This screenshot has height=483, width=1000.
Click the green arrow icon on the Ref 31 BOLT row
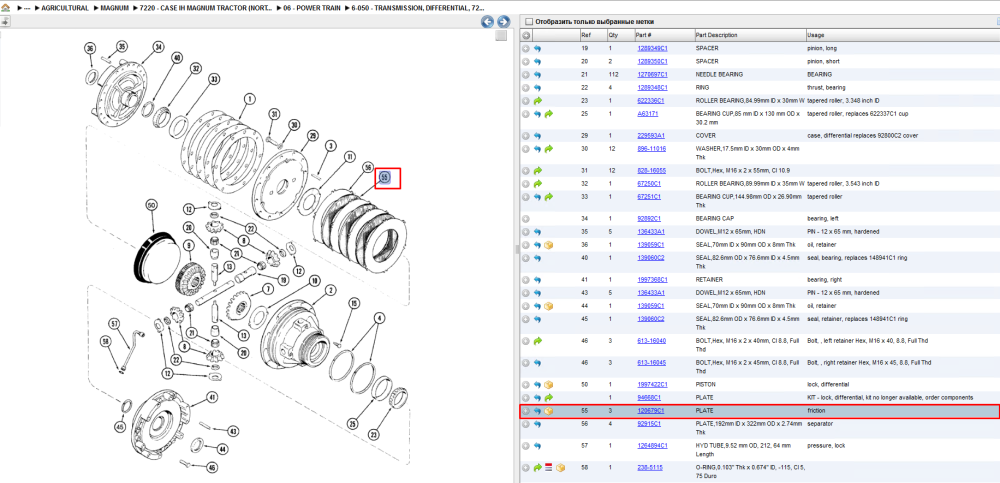pos(537,170)
